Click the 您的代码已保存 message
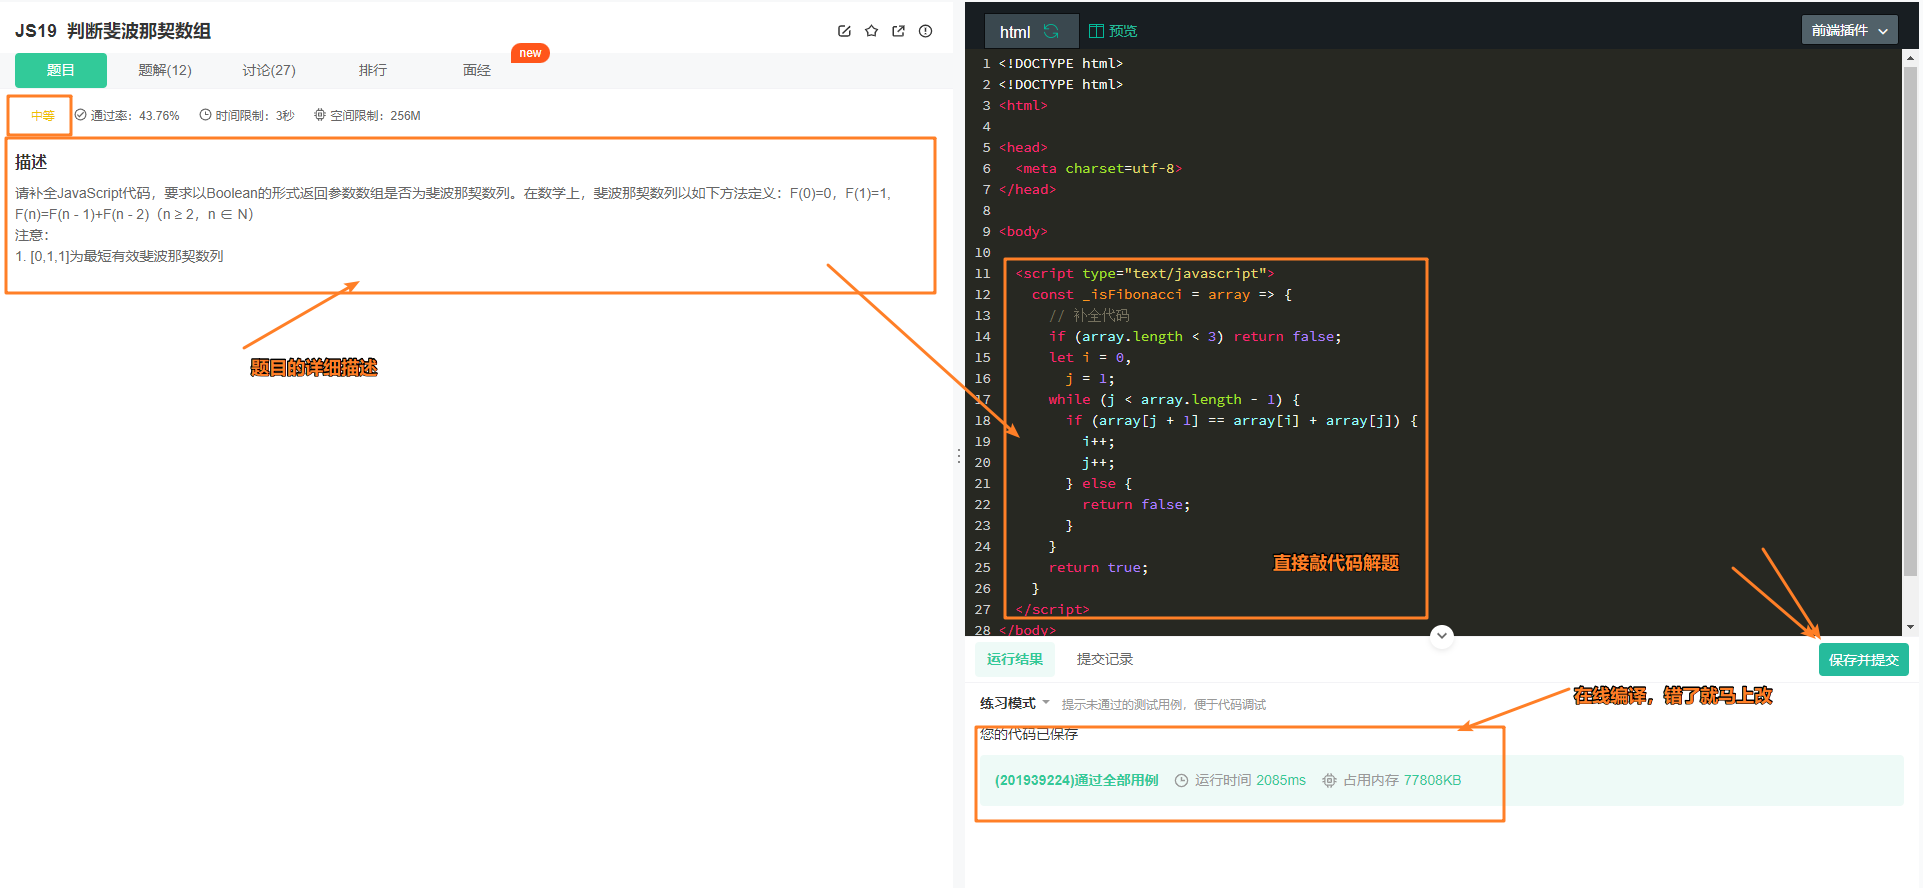1923x888 pixels. click(x=1029, y=734)
